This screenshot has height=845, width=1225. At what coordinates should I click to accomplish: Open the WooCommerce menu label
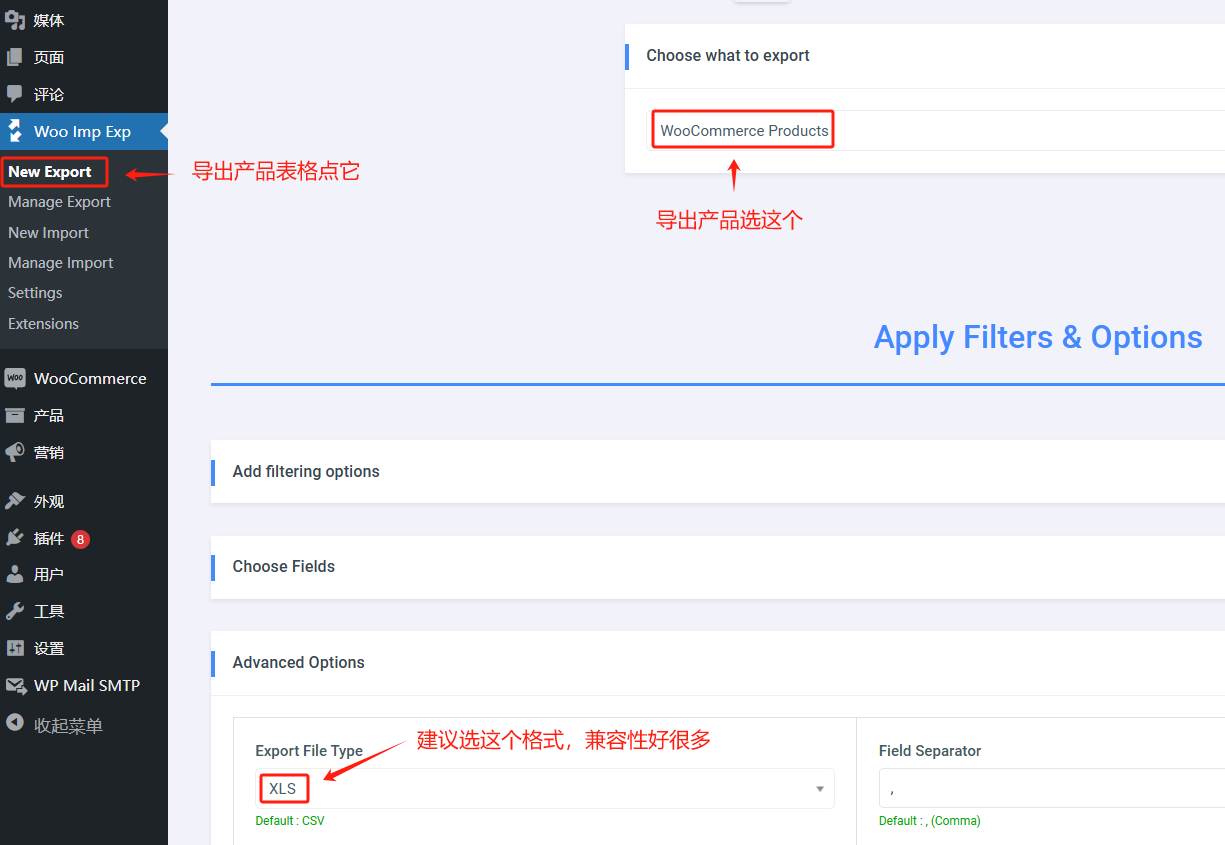[x=90, y=378]
